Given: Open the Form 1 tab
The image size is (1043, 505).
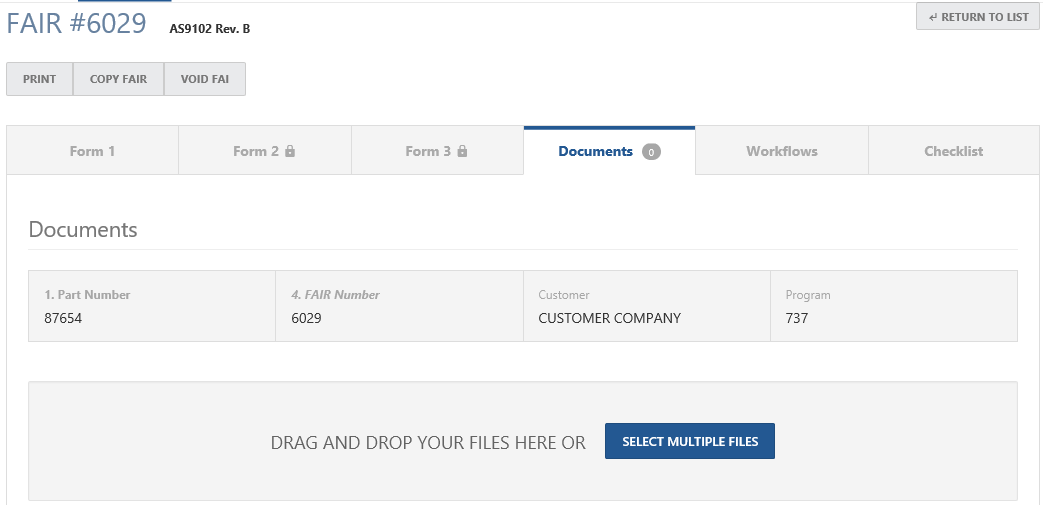Looking at the screenshot, I should click(92, 150).
